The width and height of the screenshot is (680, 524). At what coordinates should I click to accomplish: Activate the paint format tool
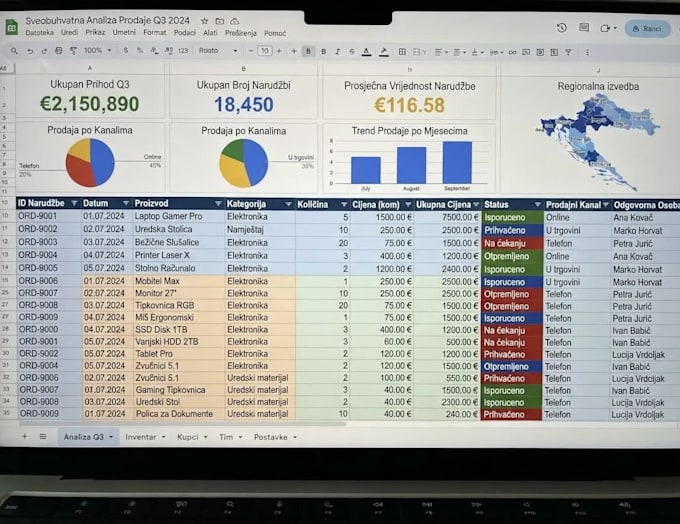(73, 51)
